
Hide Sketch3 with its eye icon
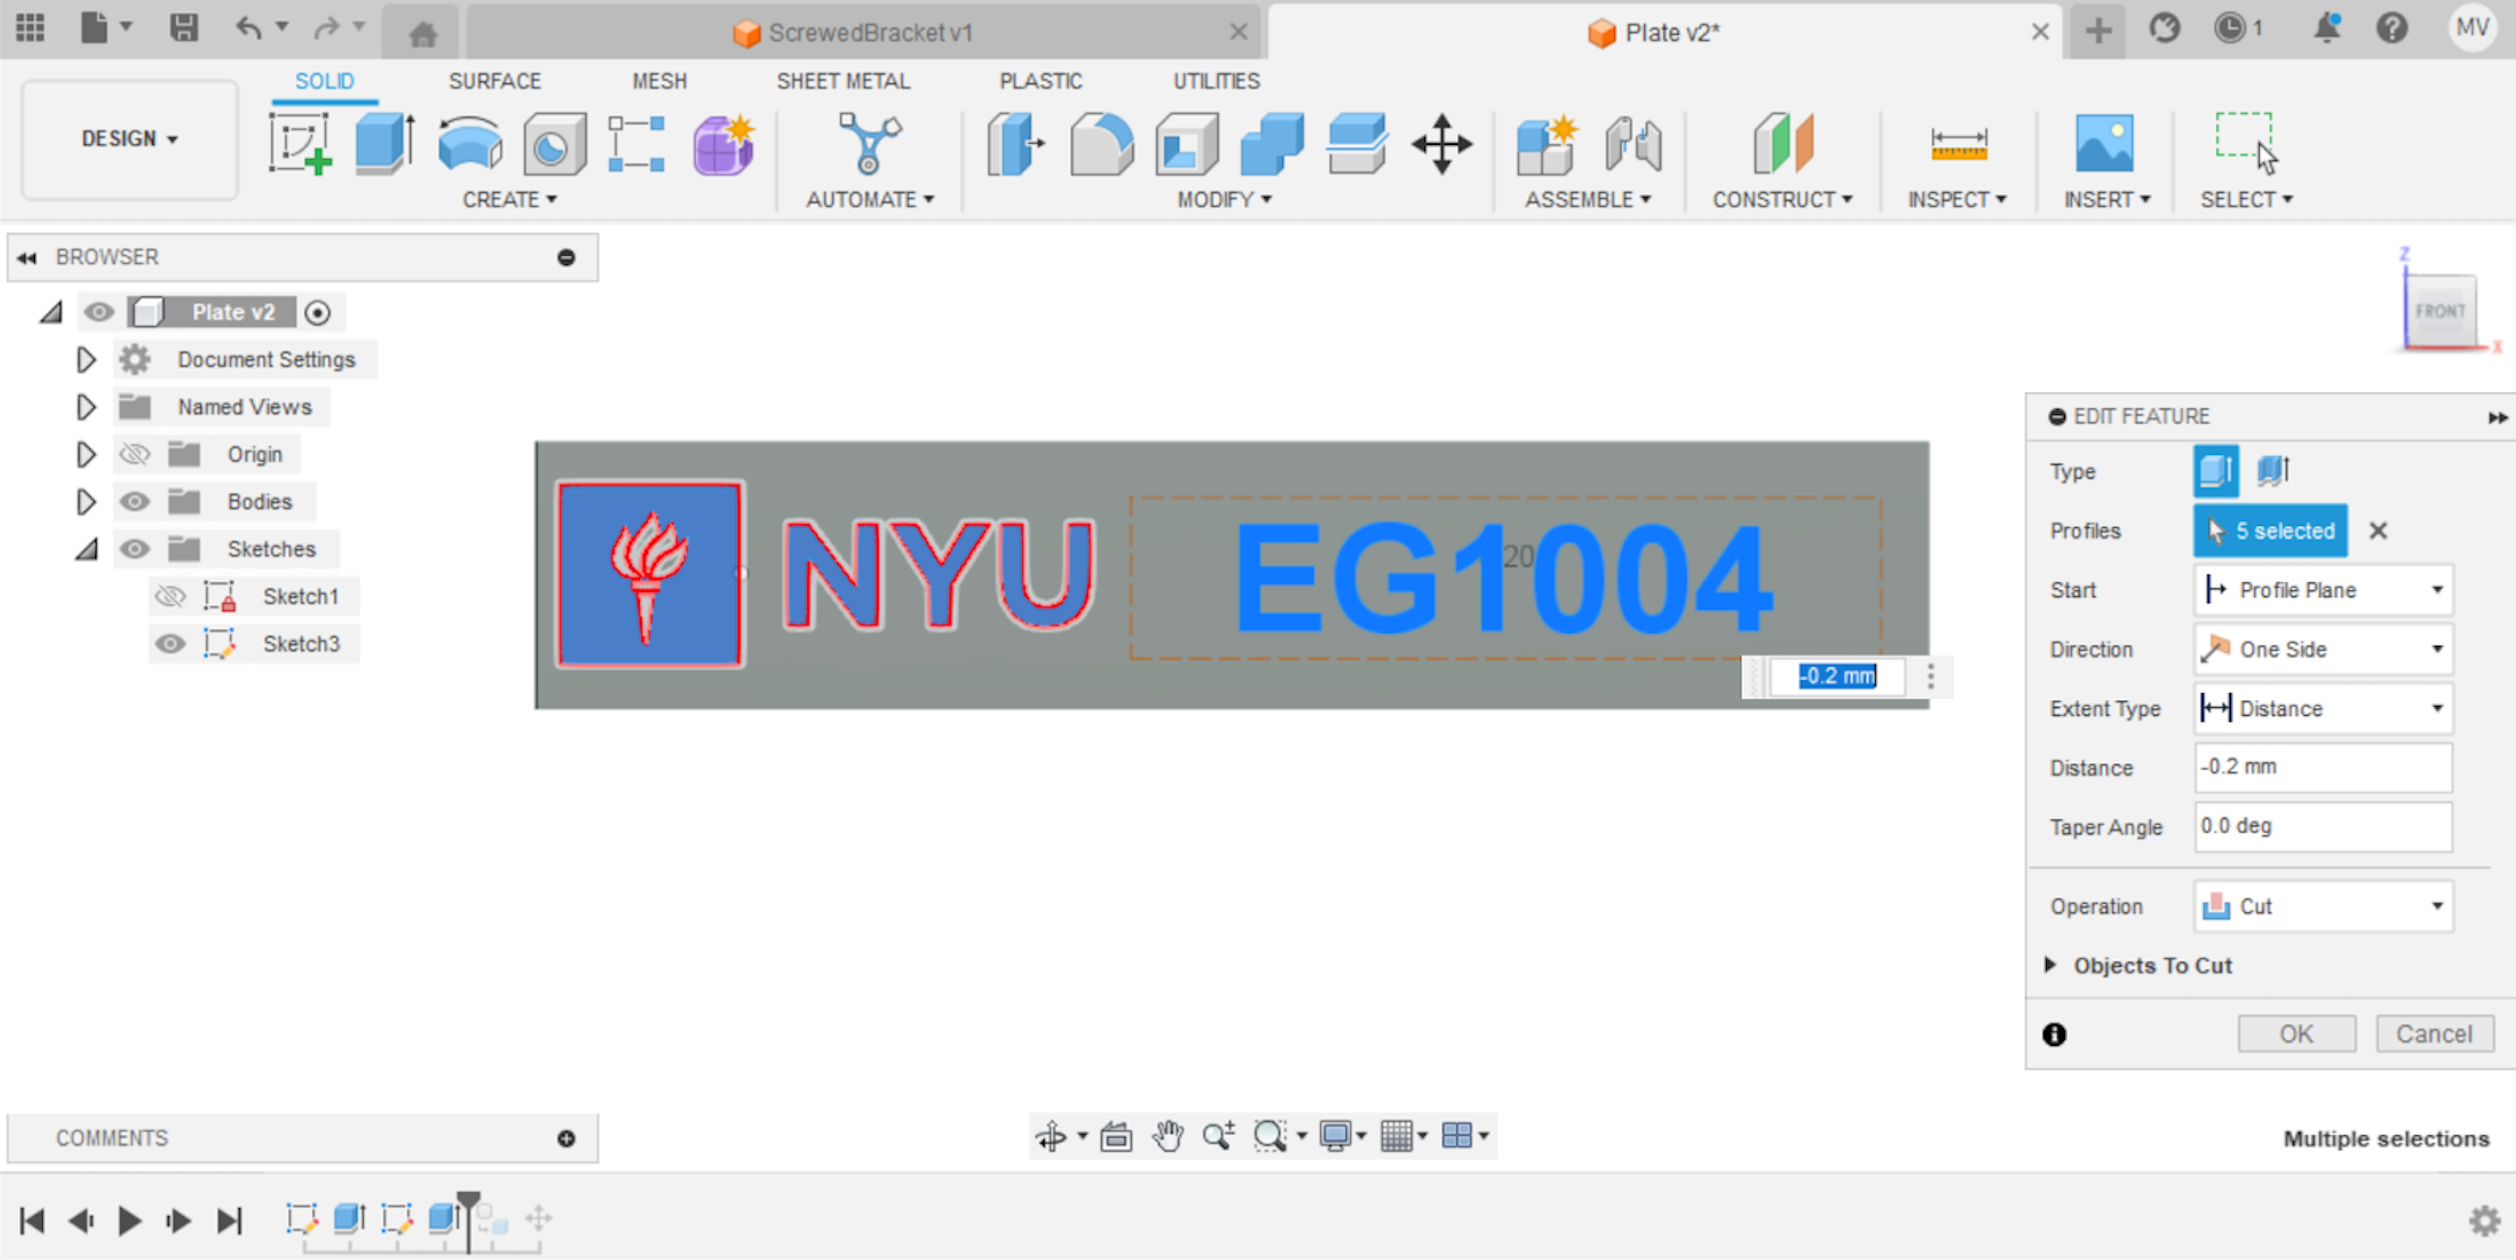pyautogui.click(x=170, y=644)
